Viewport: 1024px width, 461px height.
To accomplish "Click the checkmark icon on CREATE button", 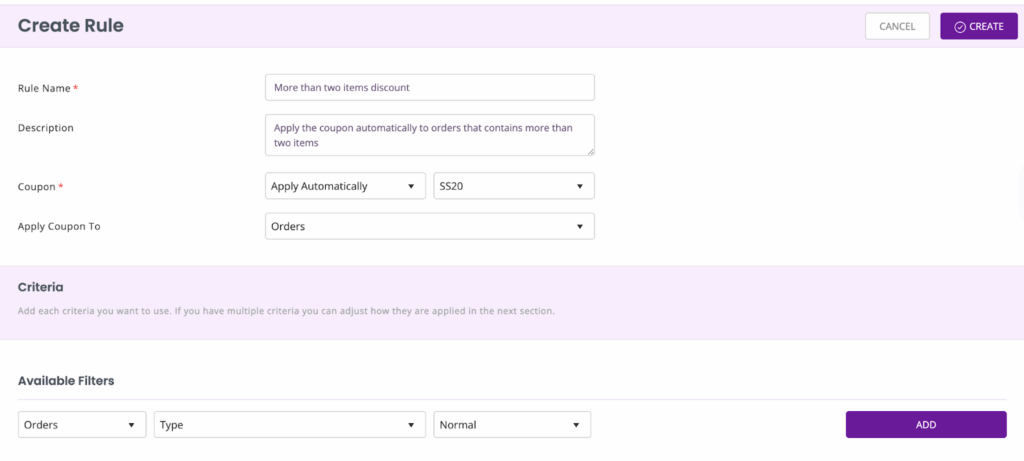I will click(x=959, y=27).
